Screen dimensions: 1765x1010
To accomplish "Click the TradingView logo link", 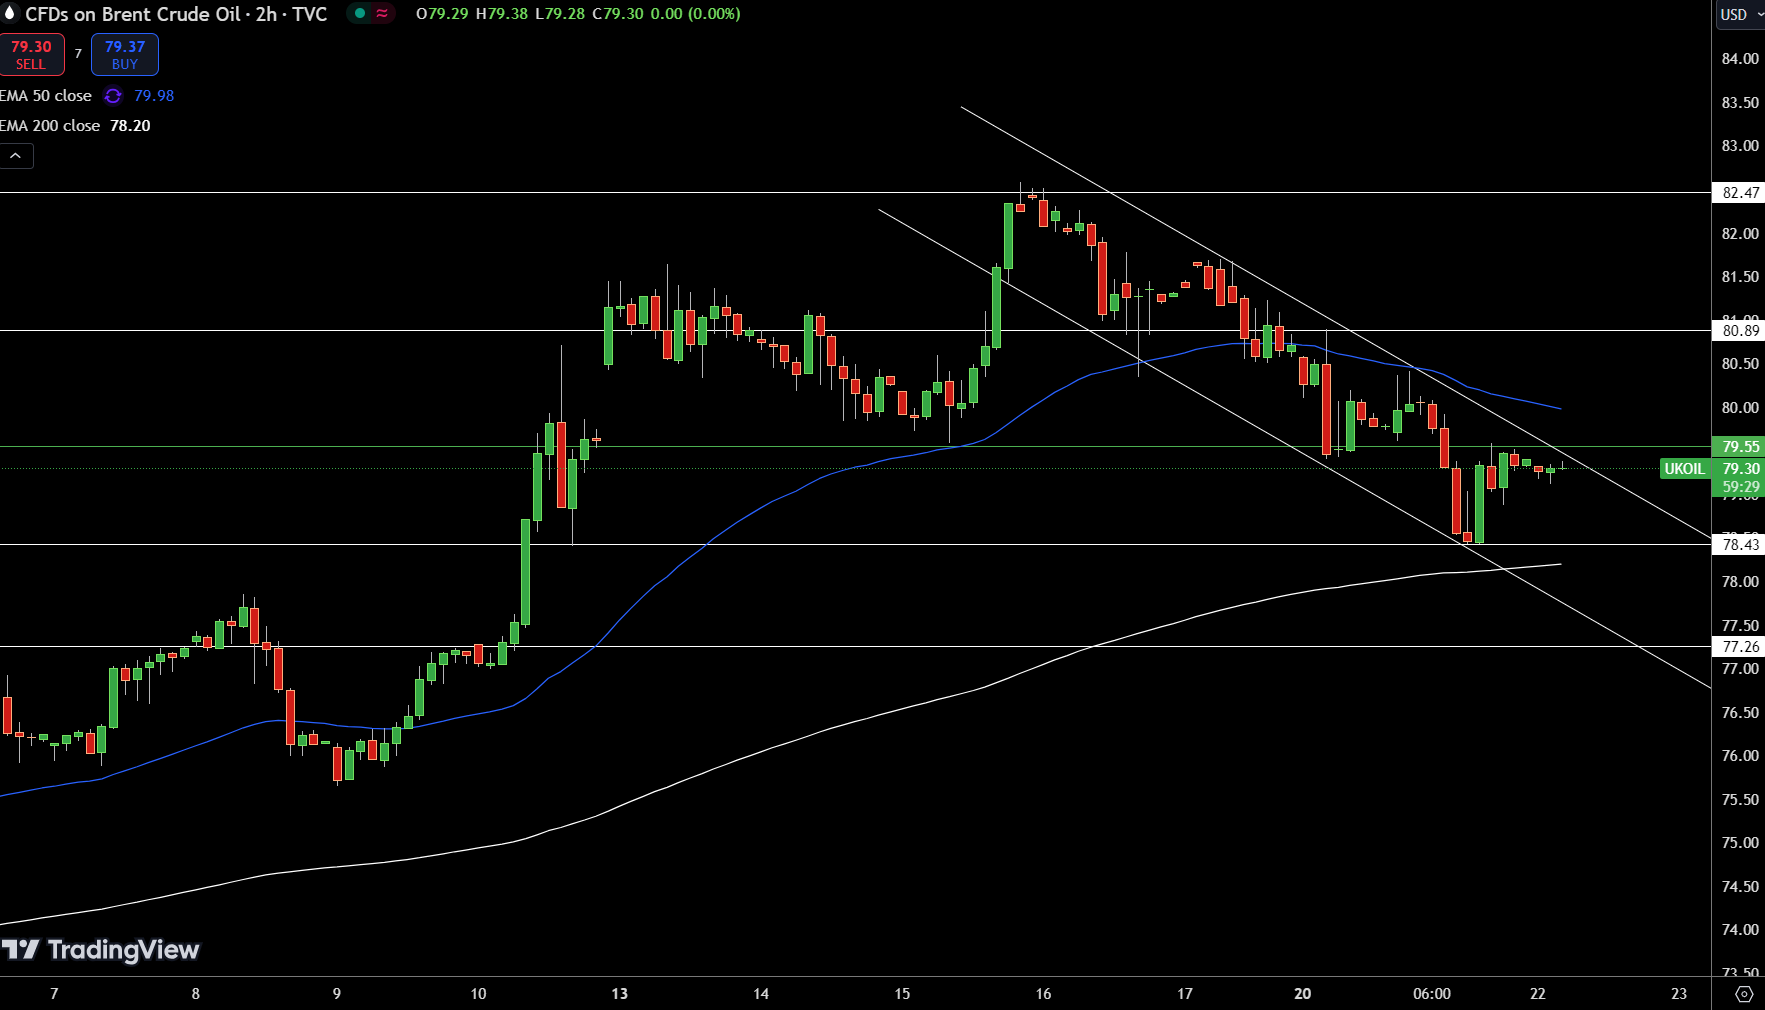I will (101, 950).
